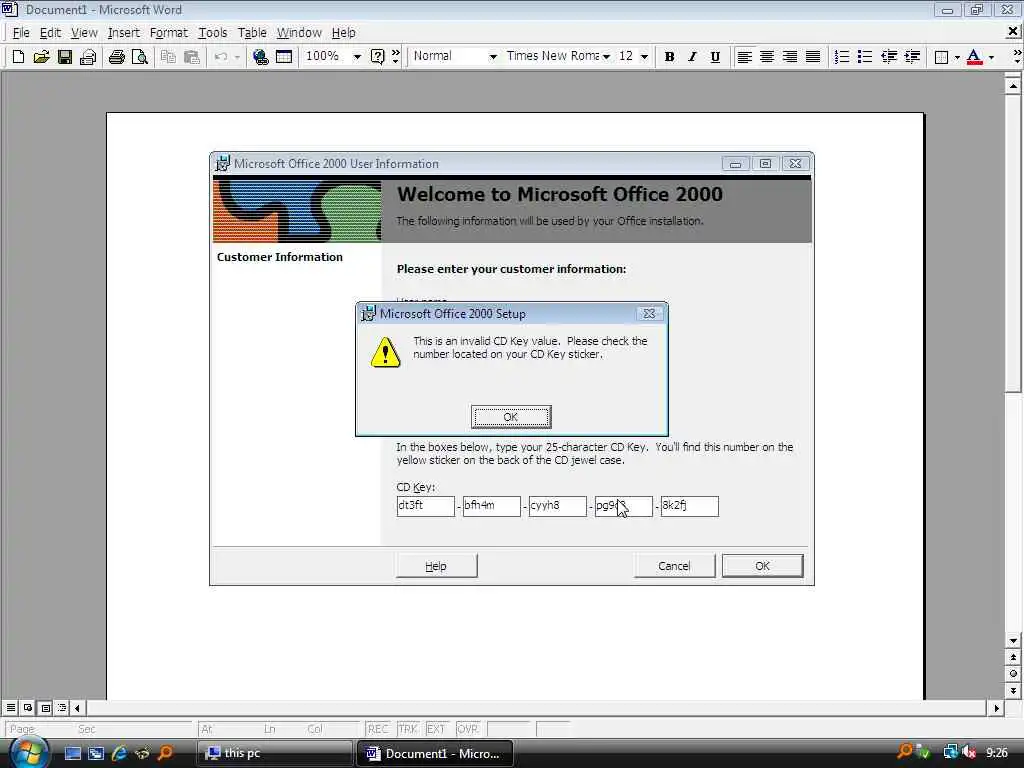The image size is (1024, 768).
Task: Click OK in the invalid CD Key dialog
Action: 511,417
